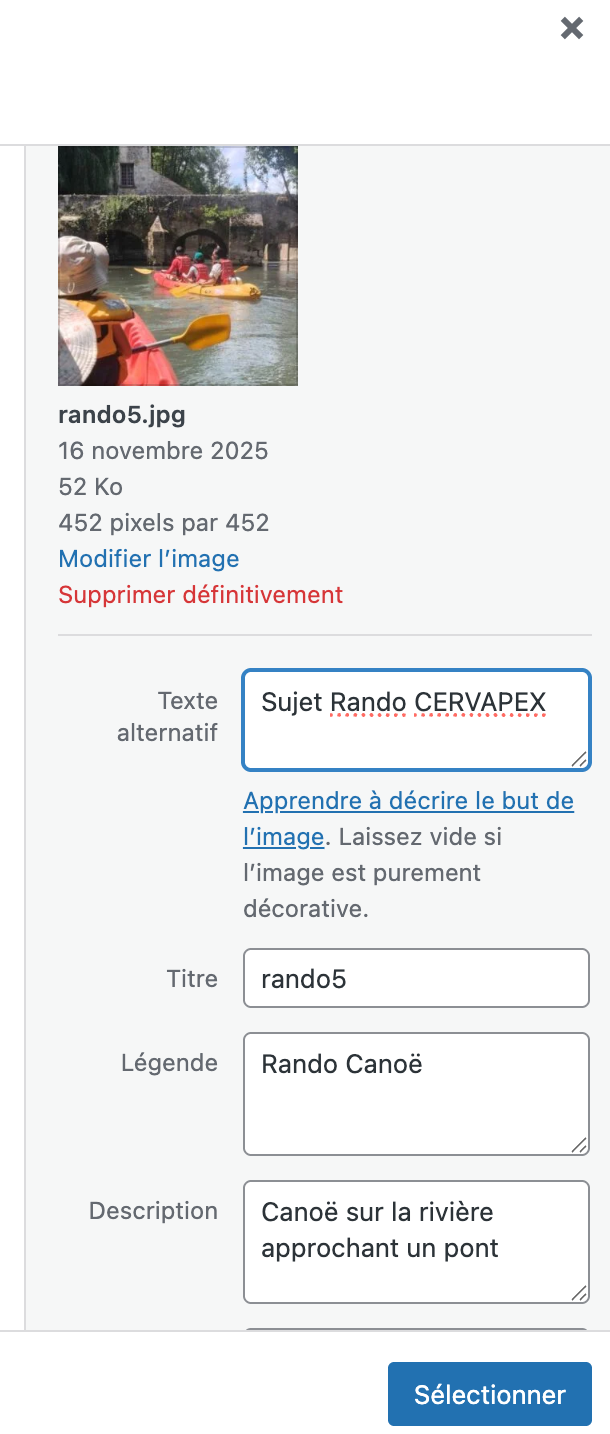Click the rando5.jpg kayak thumbnail

178,266
